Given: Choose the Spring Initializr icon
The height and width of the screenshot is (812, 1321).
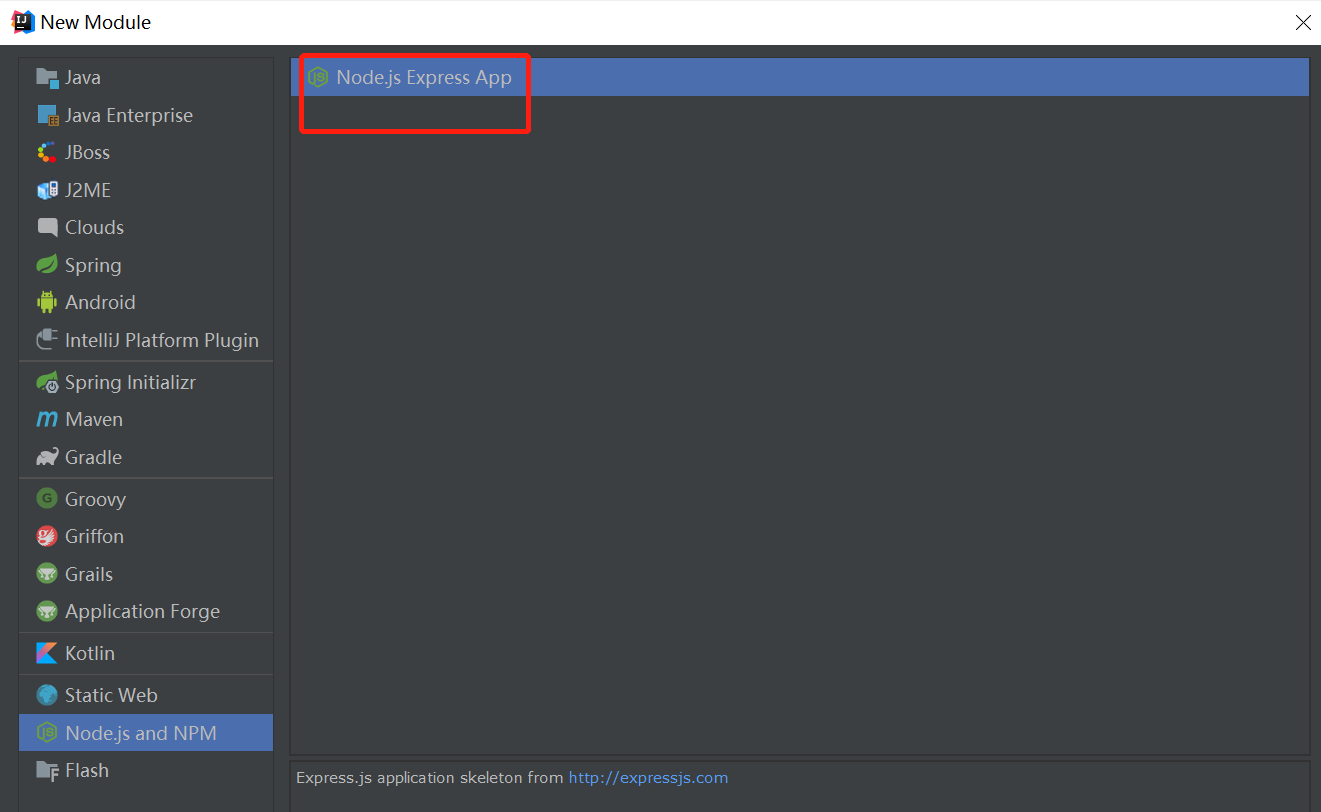Looking at the screenshot, I should (47, 382).
